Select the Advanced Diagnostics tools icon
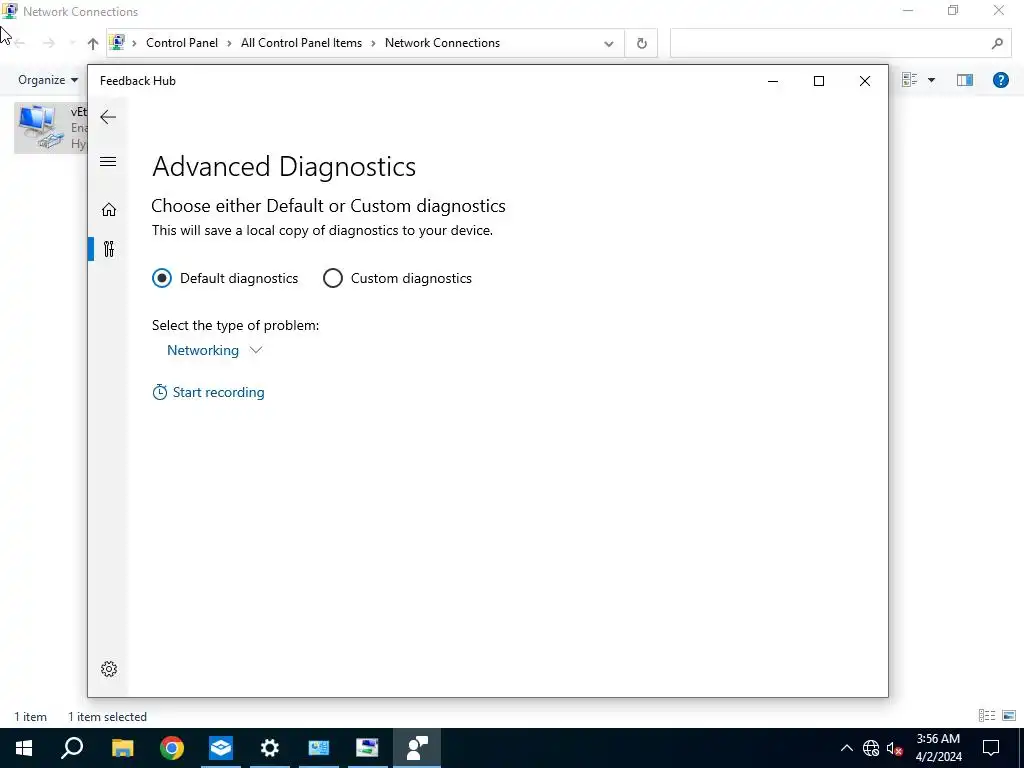 pyautogui.click(x=108, y=249)
